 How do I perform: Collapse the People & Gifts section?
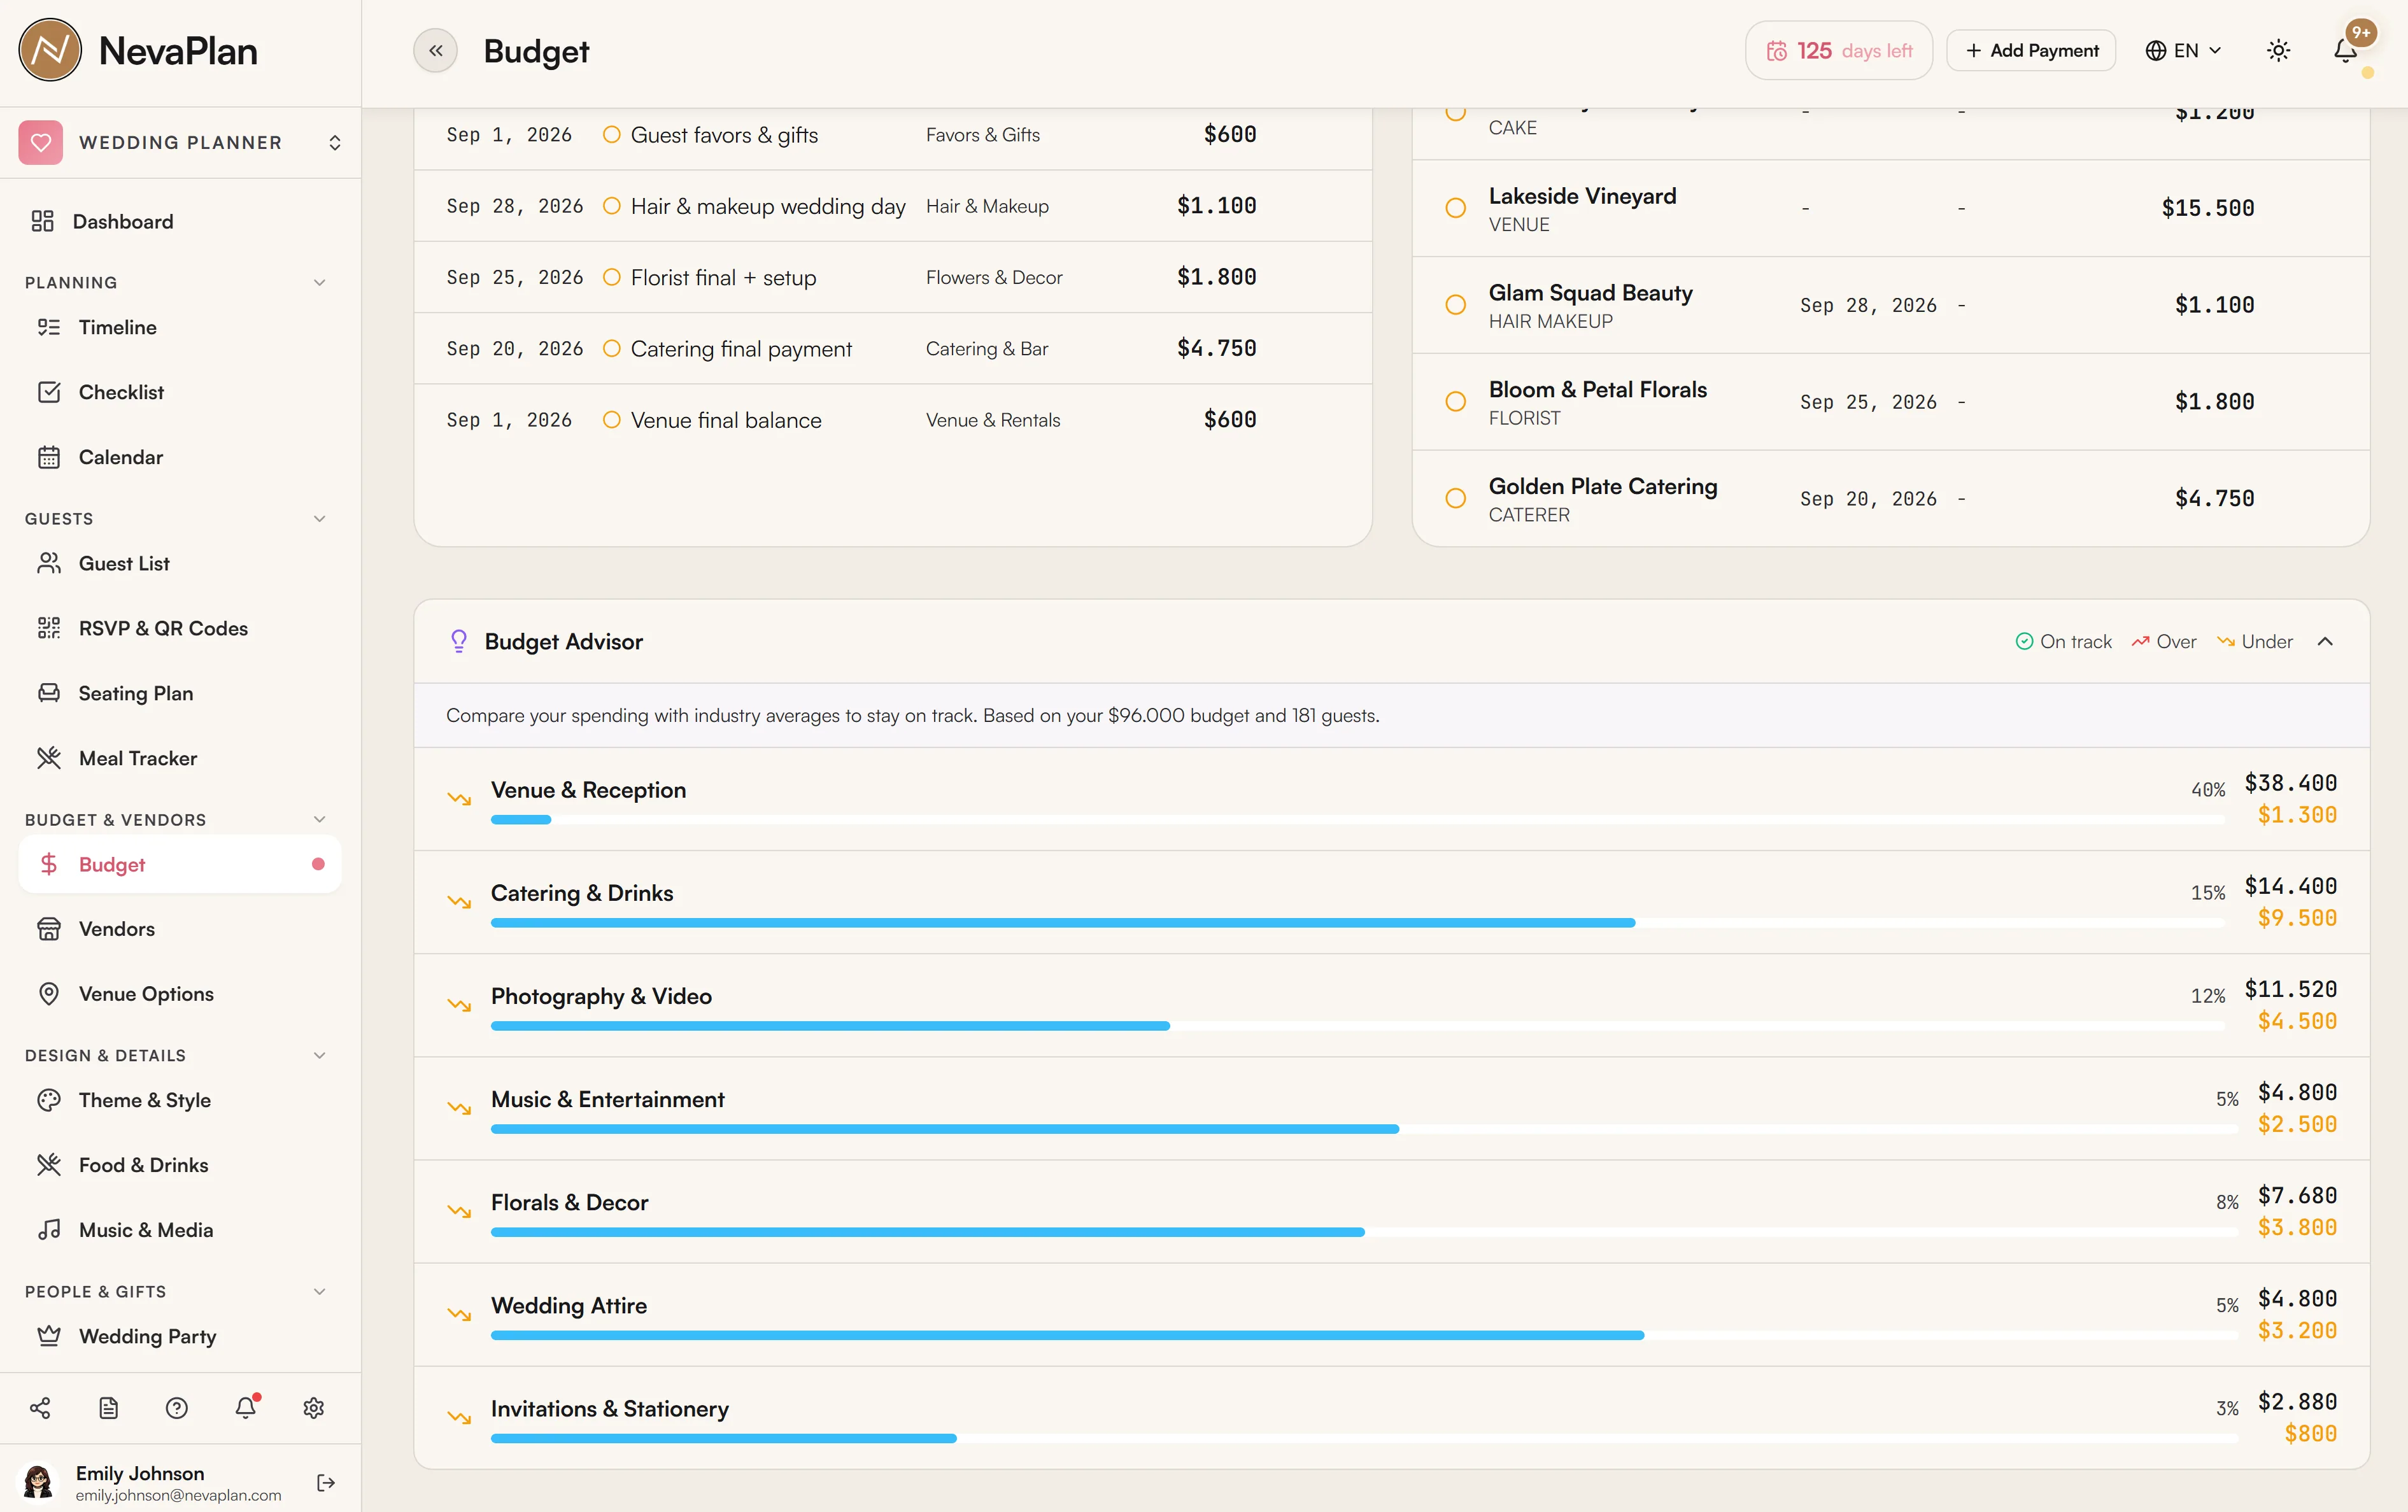[x=319, y=1292]
